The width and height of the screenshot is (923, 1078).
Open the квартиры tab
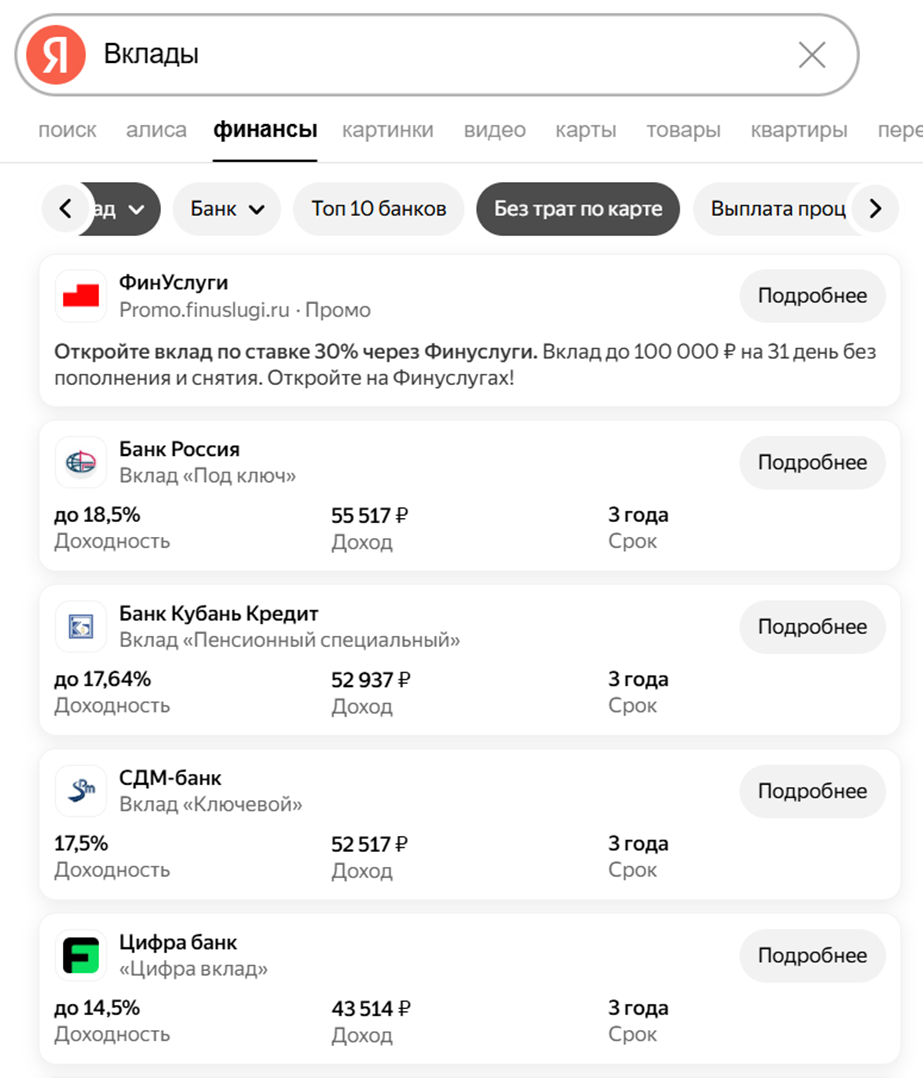point(799,130)
